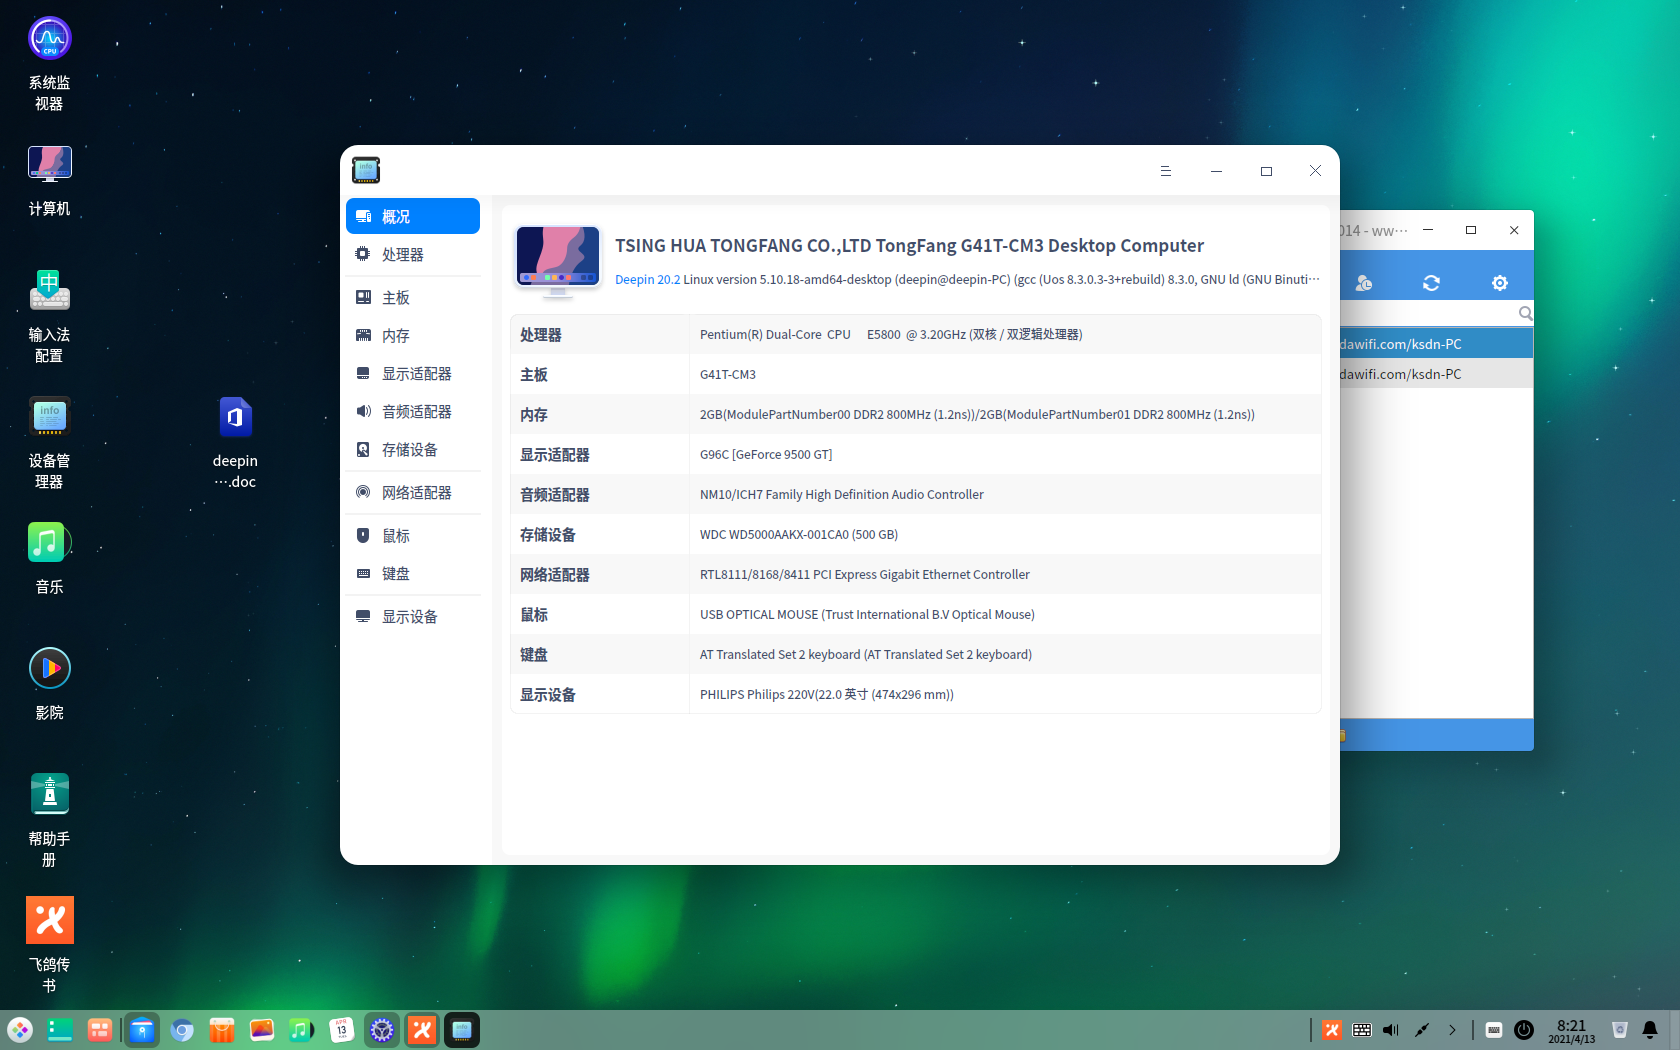Select the PHILIPS 220V display value
The height and width of the screenshot is (1050, 1680).
click(x=827, y=694)
